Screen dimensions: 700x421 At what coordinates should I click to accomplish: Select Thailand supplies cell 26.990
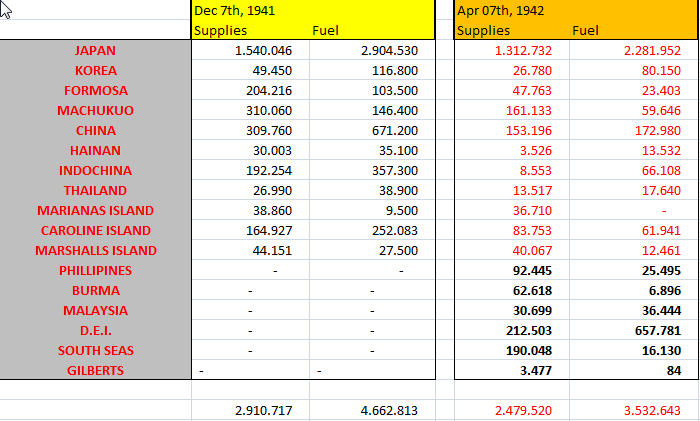[x=250, y=191]
